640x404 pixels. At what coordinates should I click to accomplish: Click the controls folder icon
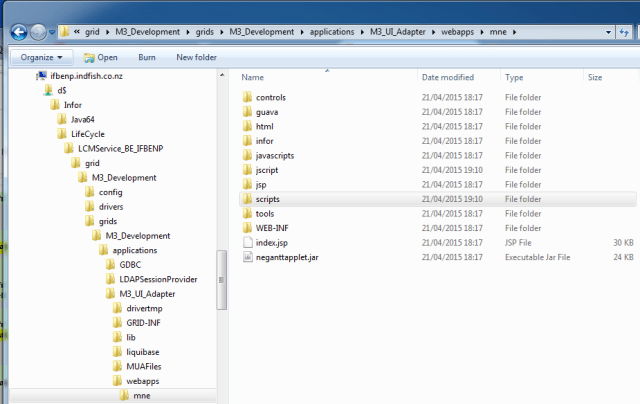pos(247,98)
